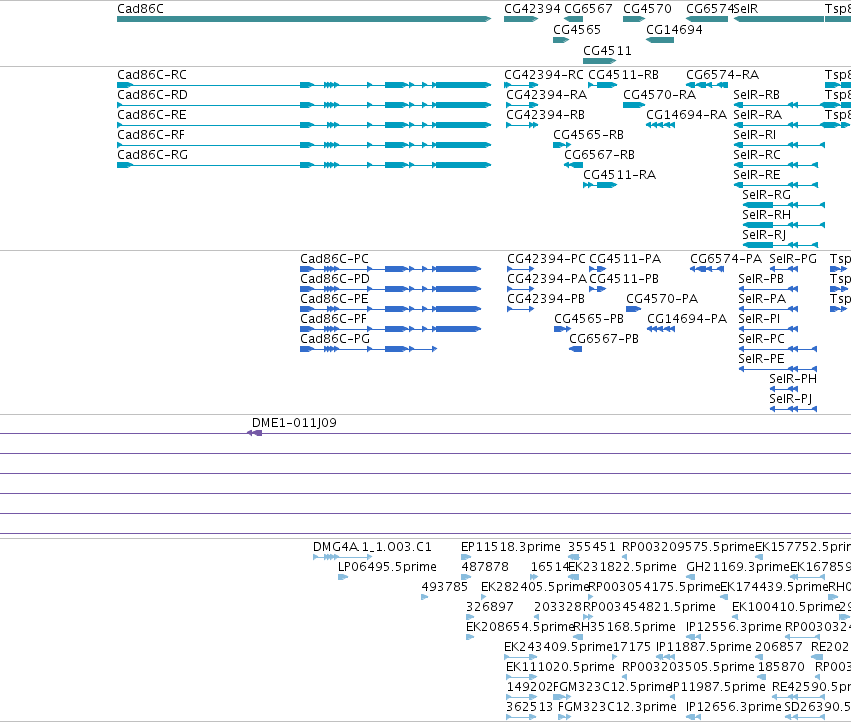Select EST EP11518.3prime
The height and width of the screenshot is (722, 851).
click(466, 557)
